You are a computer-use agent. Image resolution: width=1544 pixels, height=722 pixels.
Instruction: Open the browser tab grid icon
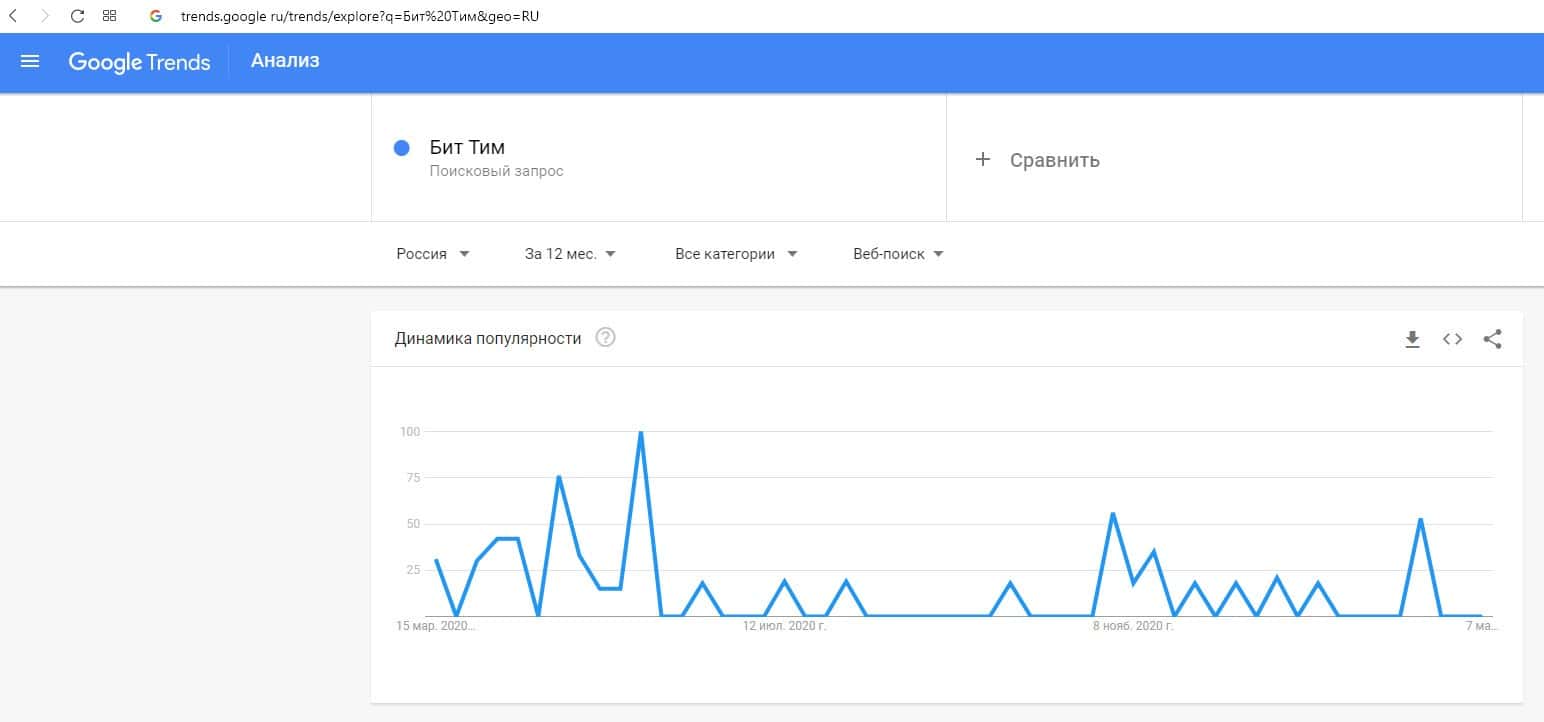109,16
